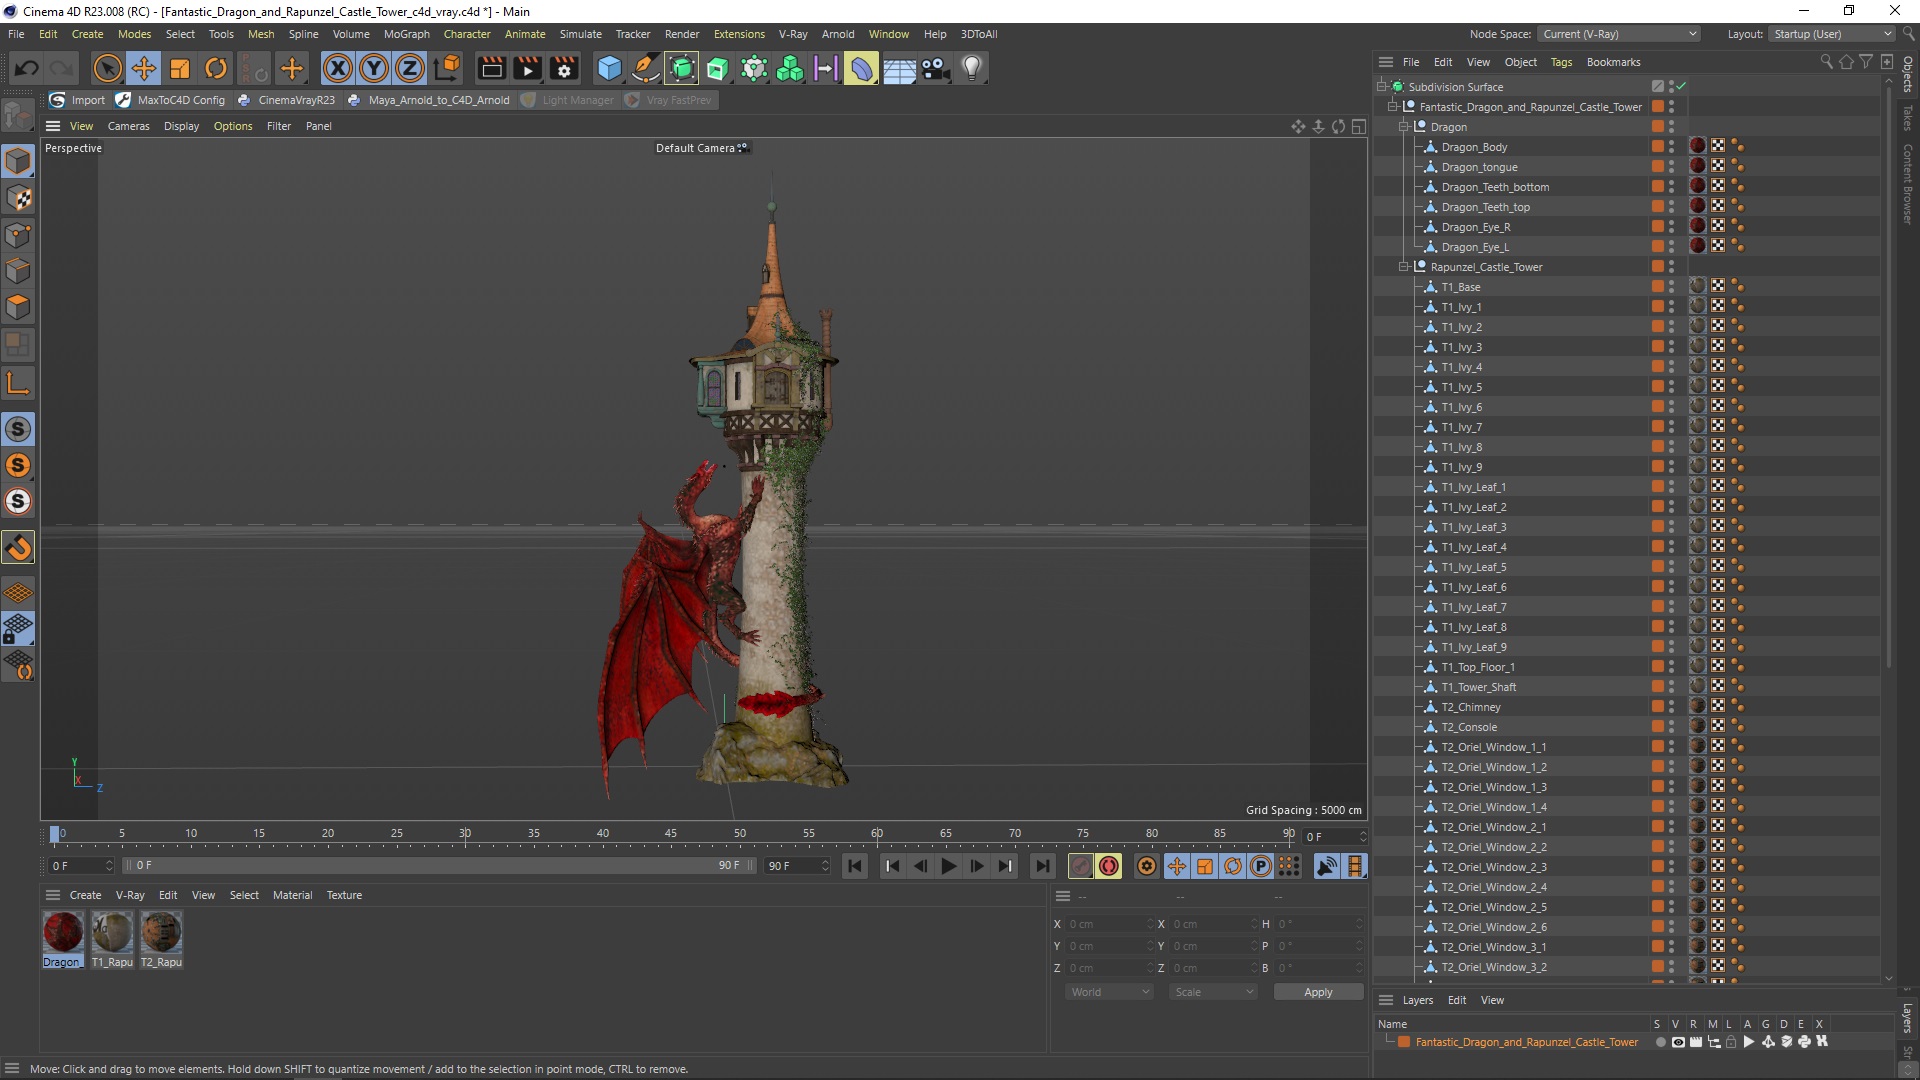Toggle Enable Snap magnet icon
Viewport: 1920px width, 1080px height.
[x=18, y=547]
